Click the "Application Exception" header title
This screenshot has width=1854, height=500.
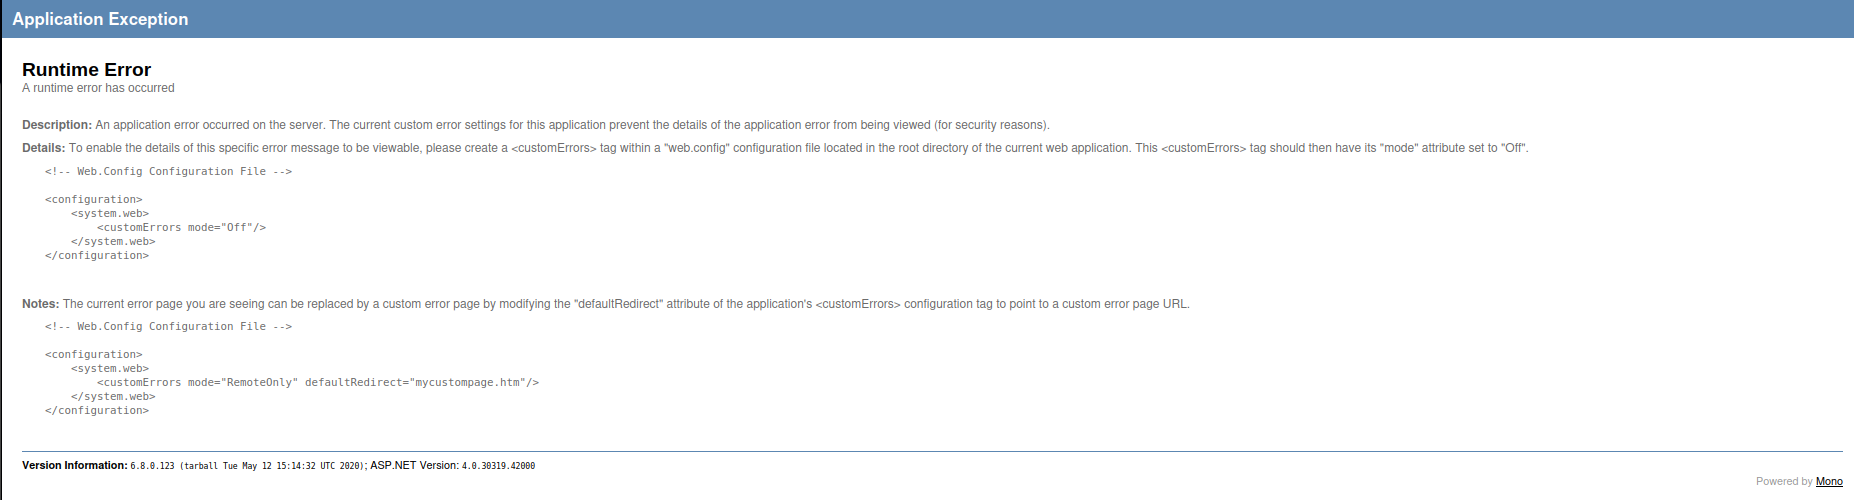tap(100, 19)
